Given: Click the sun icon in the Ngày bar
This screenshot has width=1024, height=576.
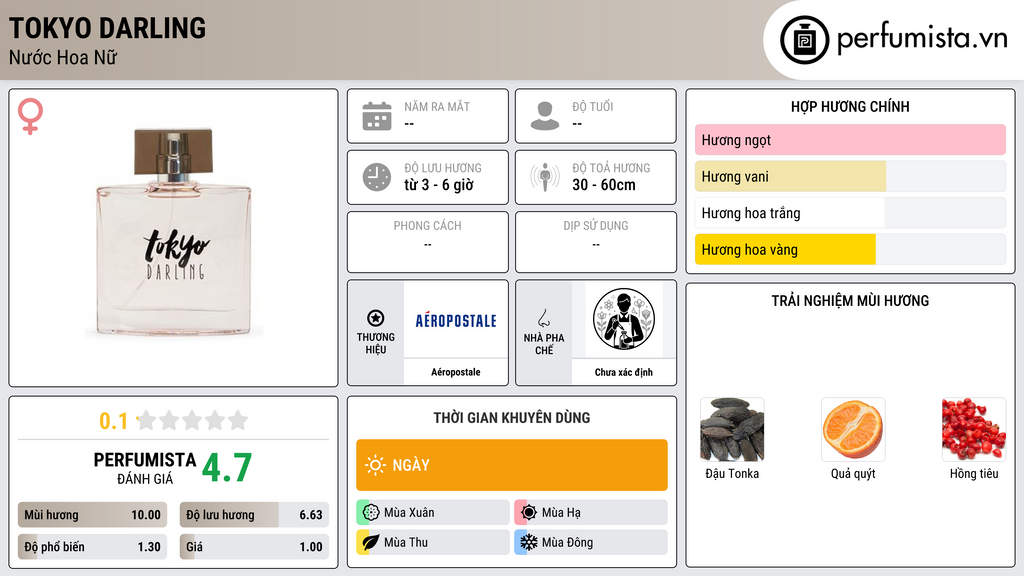Looking at the screenshot, I should tap(375, 465).
